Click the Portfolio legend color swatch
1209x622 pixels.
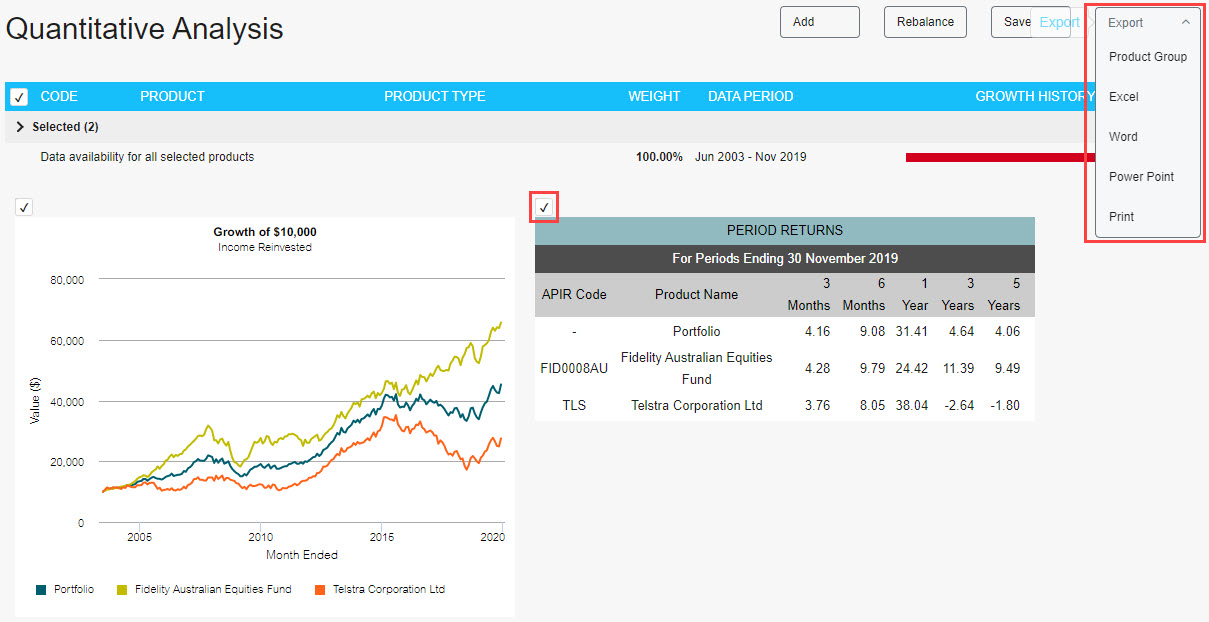(41, 590)
